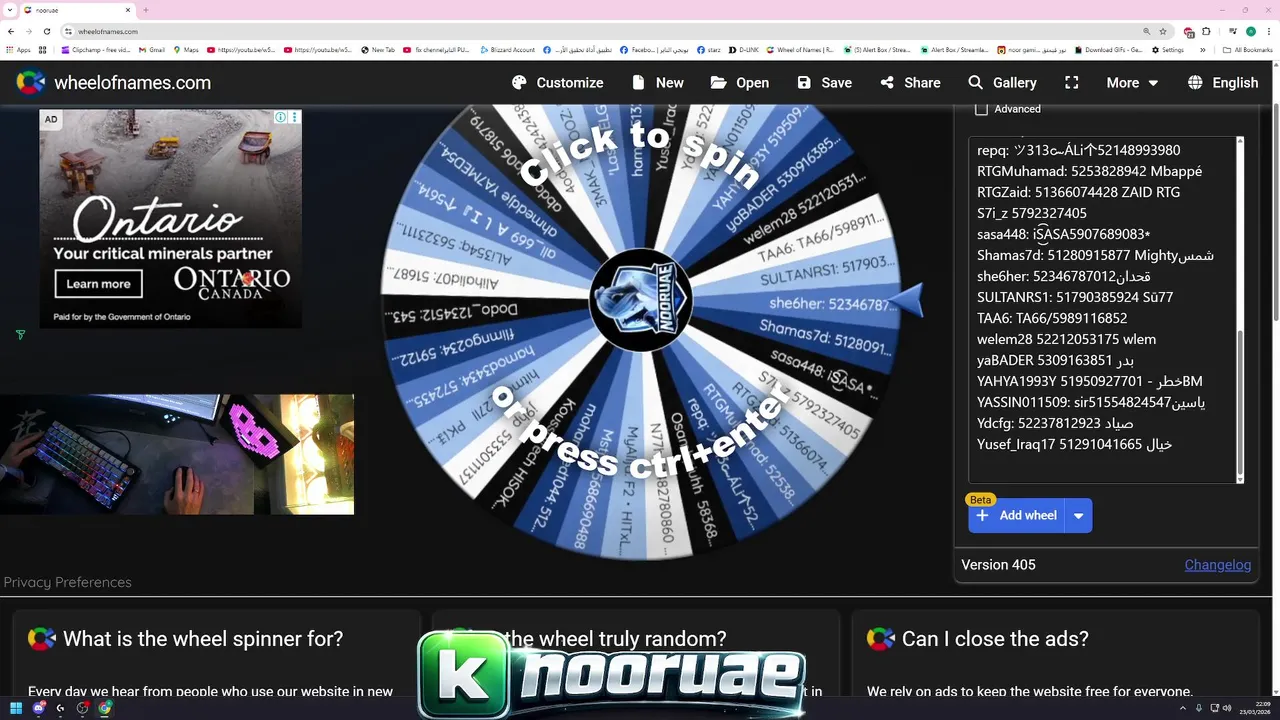Click the 'Version 405' text
Screen dimensions: 1280x720
[998, 565]
